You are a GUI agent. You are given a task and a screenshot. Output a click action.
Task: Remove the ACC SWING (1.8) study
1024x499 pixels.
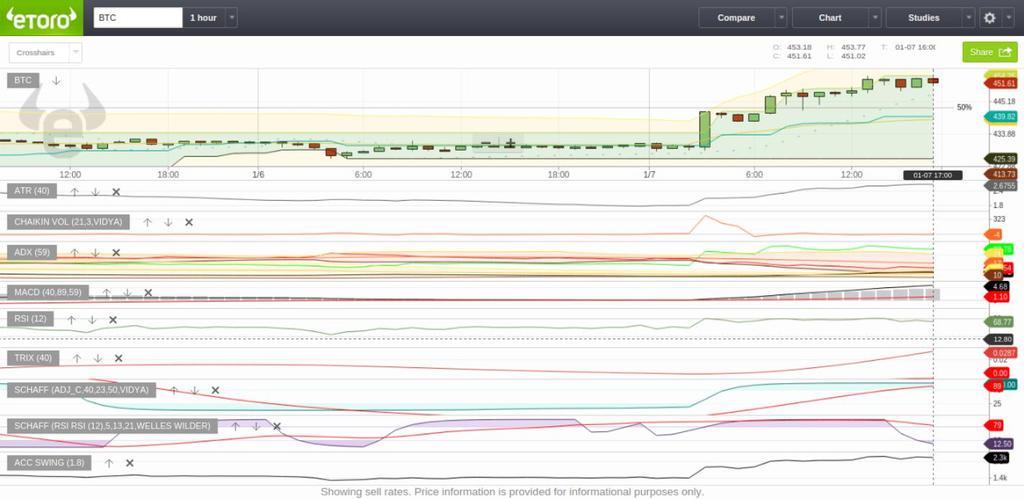click(x=129, y=463)
